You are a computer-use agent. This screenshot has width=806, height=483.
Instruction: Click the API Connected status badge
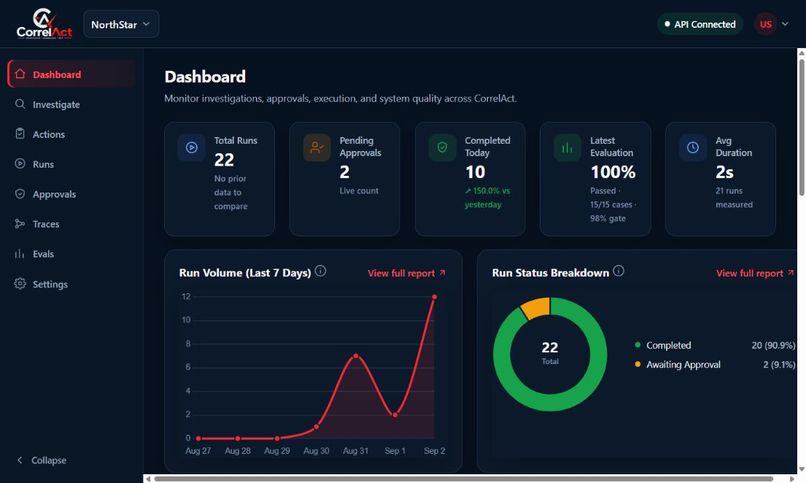pos(700,24)
